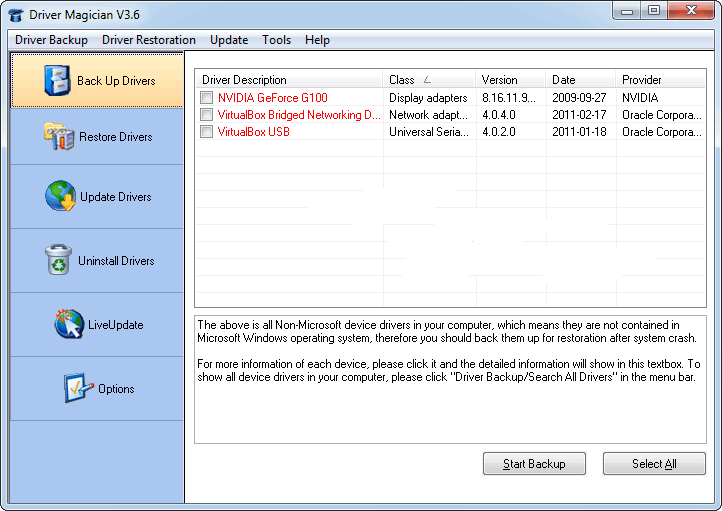The image size is (722, 511).
Task: Click the Back Up Drivers cabinet icon
Action: coord(58,81)
